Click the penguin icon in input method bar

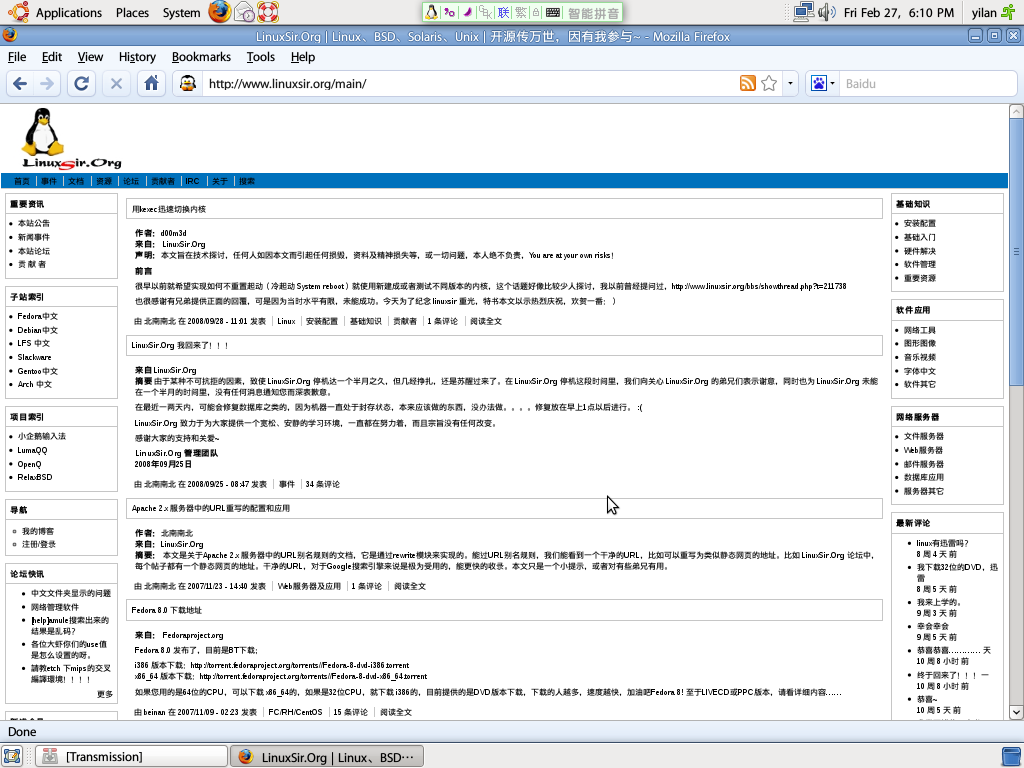pos(431,12)
